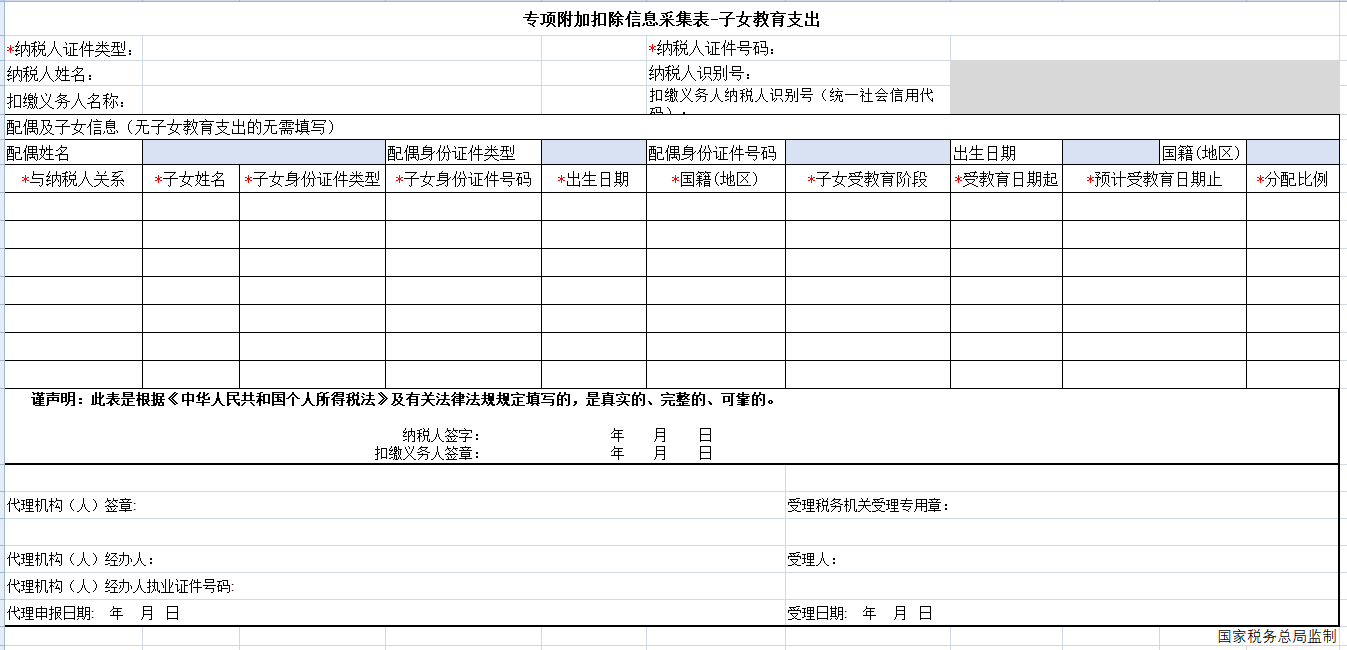Select the 受理税务机关受理专用章 cell
The image size is (1347, 650).
[x=1062, y=505]
